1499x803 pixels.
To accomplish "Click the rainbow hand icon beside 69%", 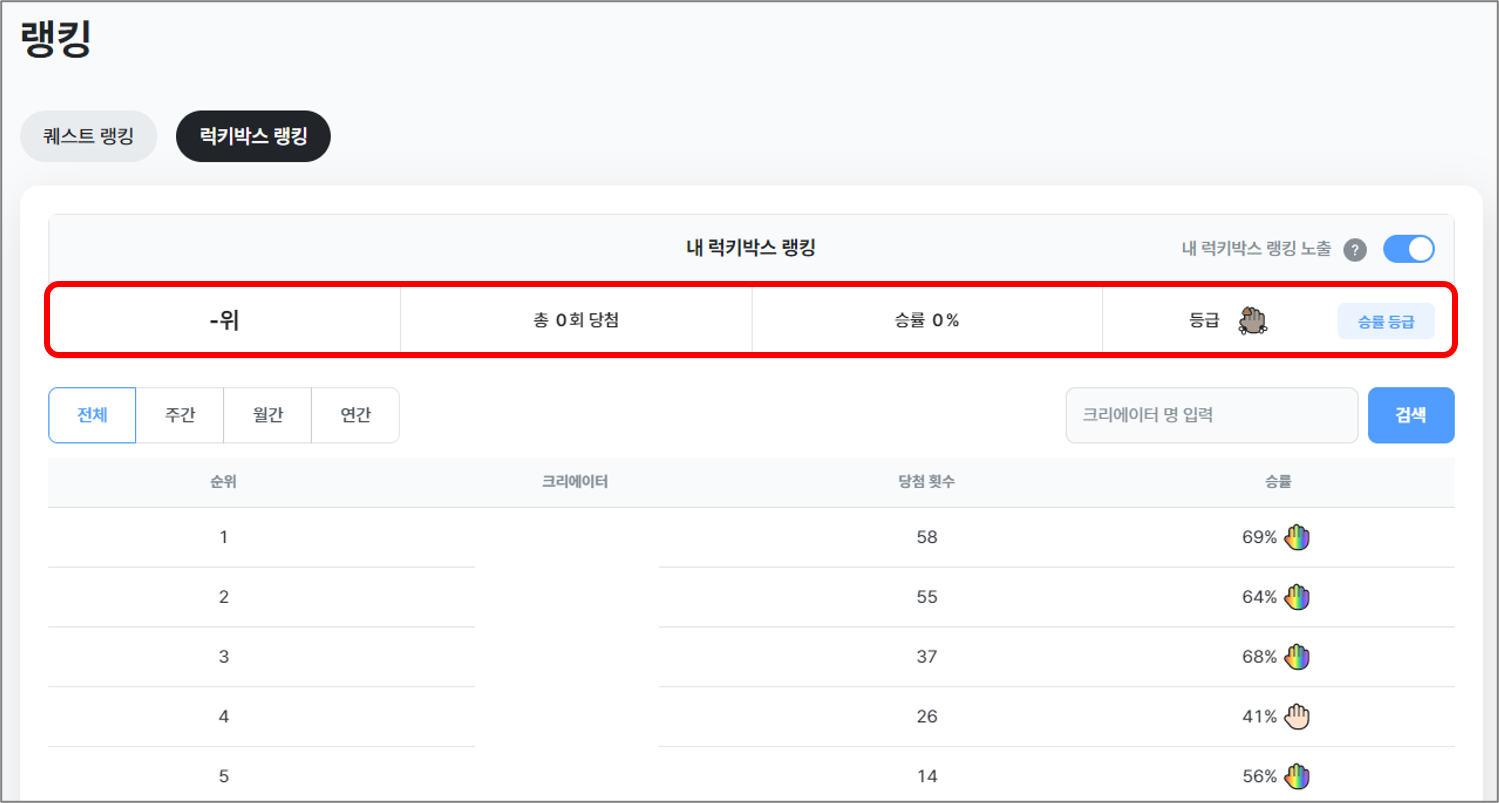I will point(1297,537).
